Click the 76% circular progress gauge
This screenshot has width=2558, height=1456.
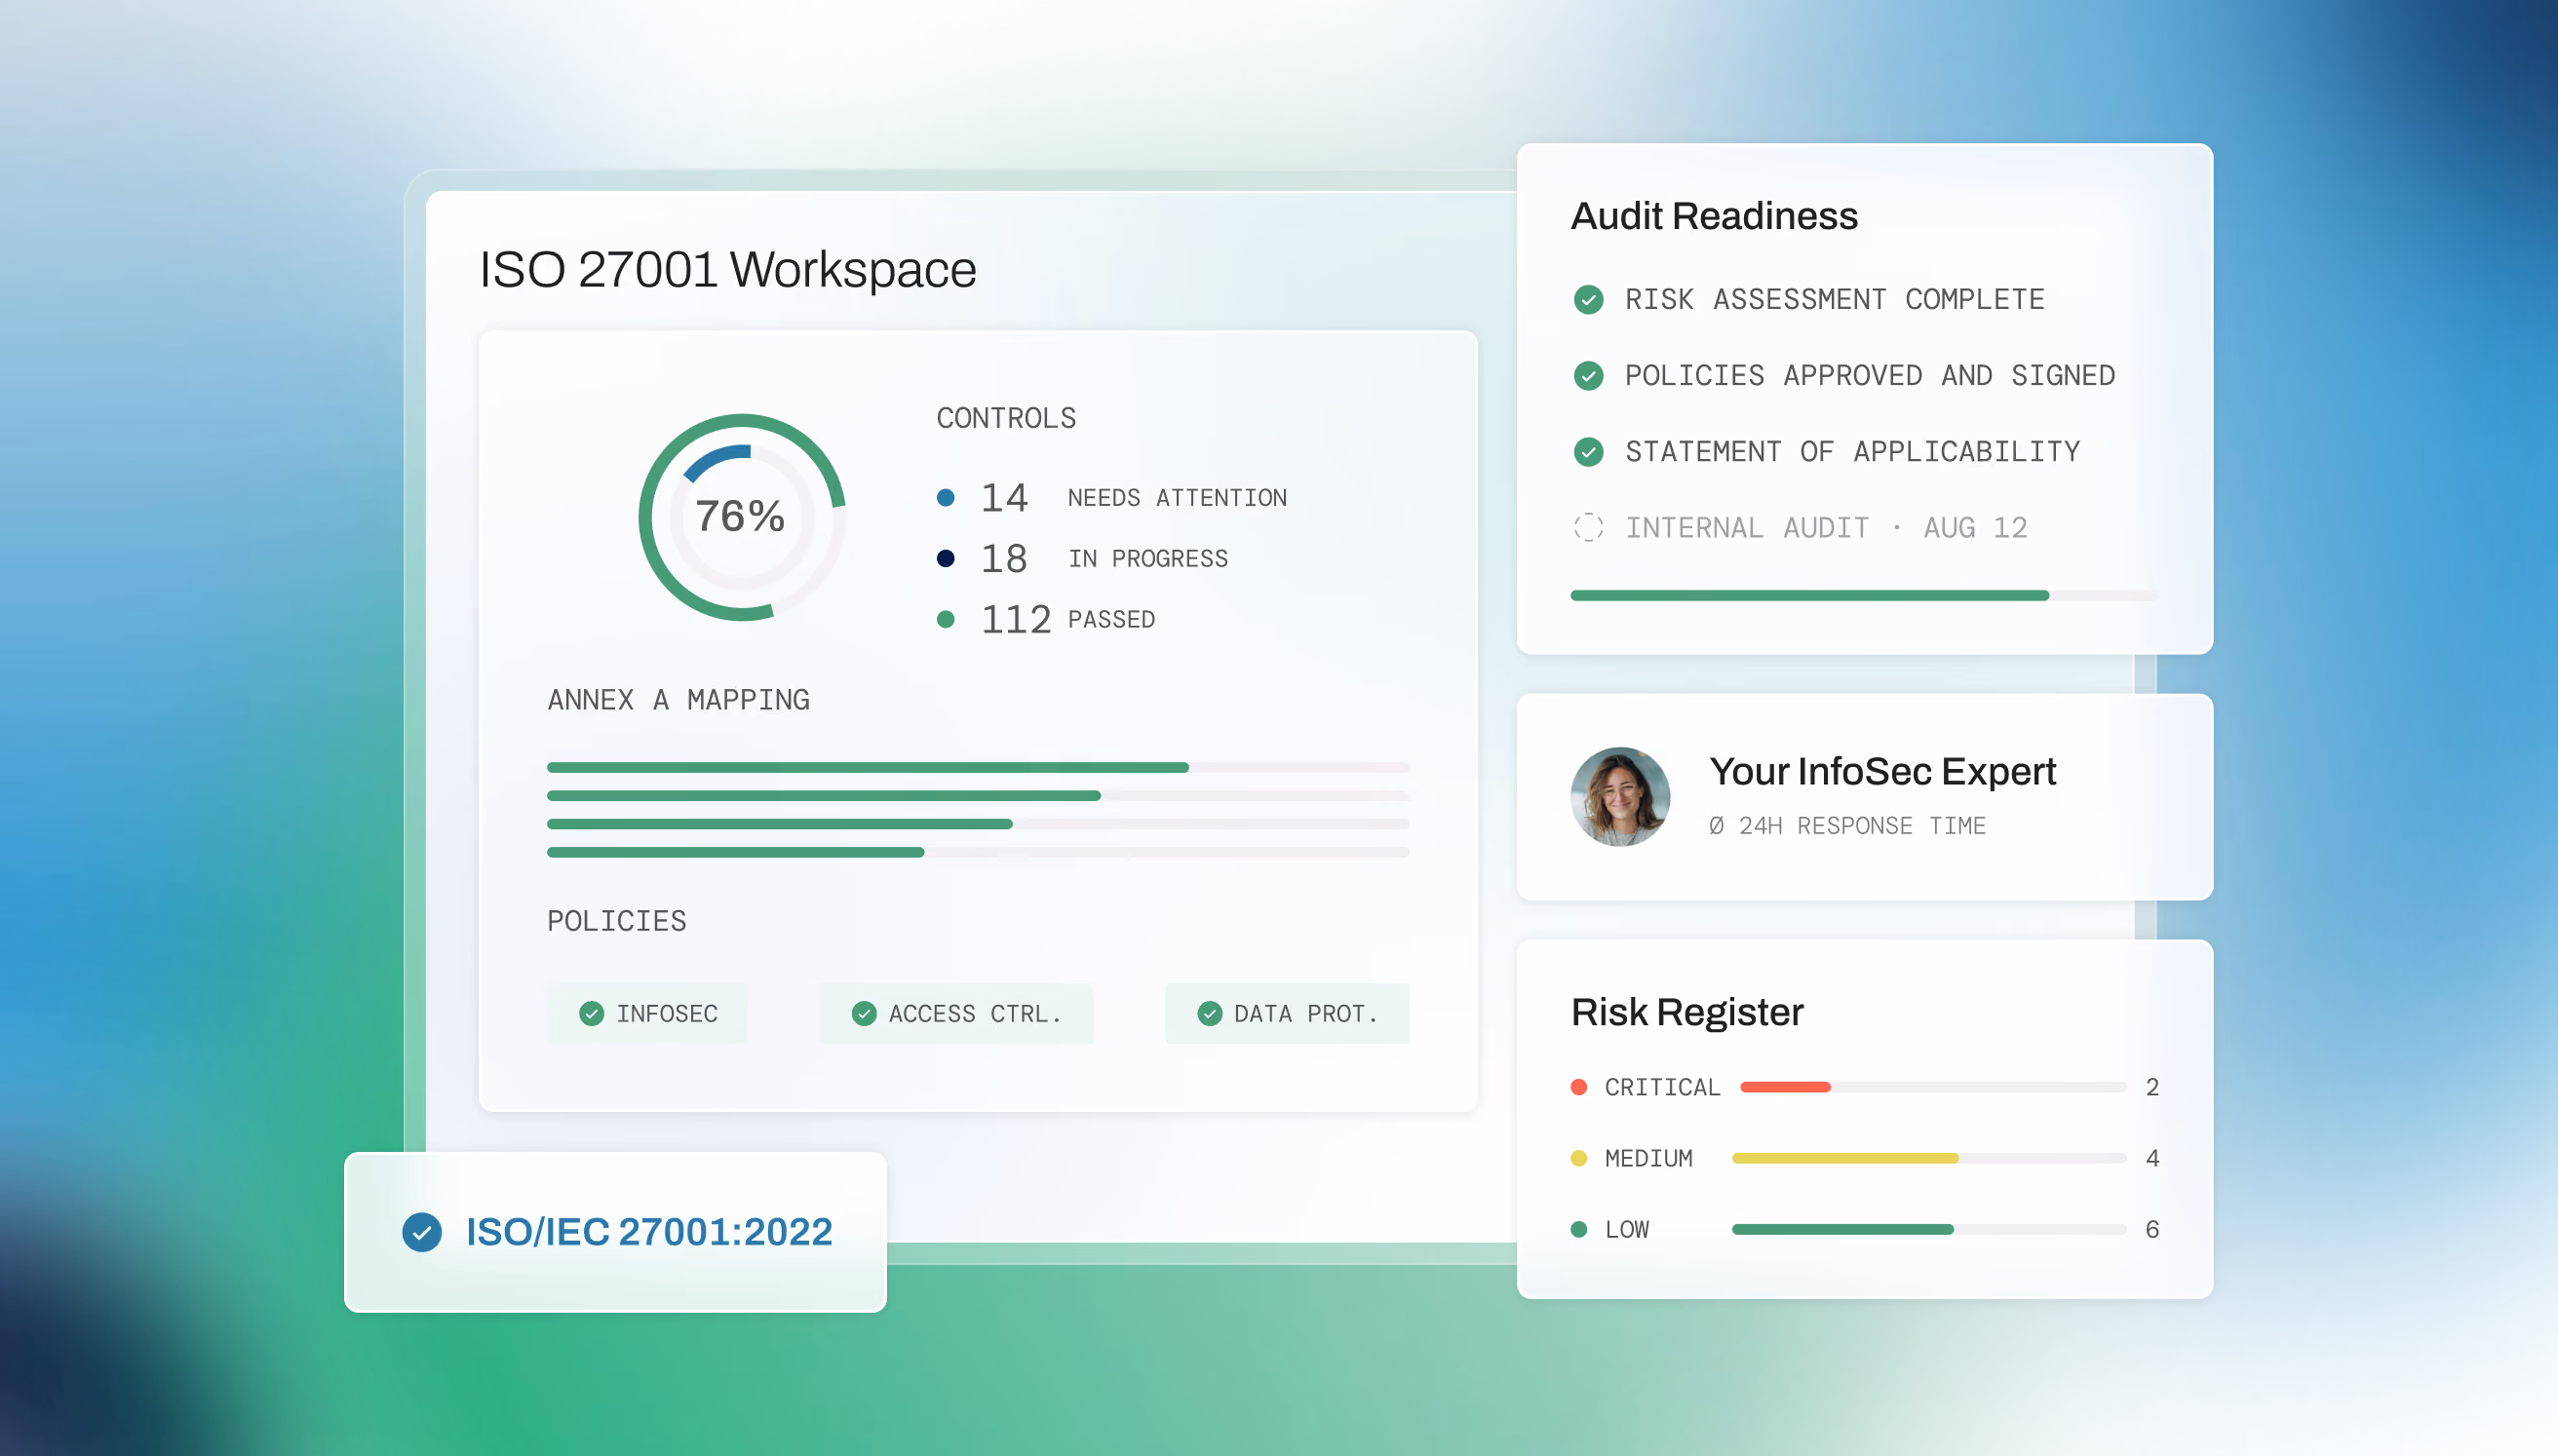coord(742,517)
